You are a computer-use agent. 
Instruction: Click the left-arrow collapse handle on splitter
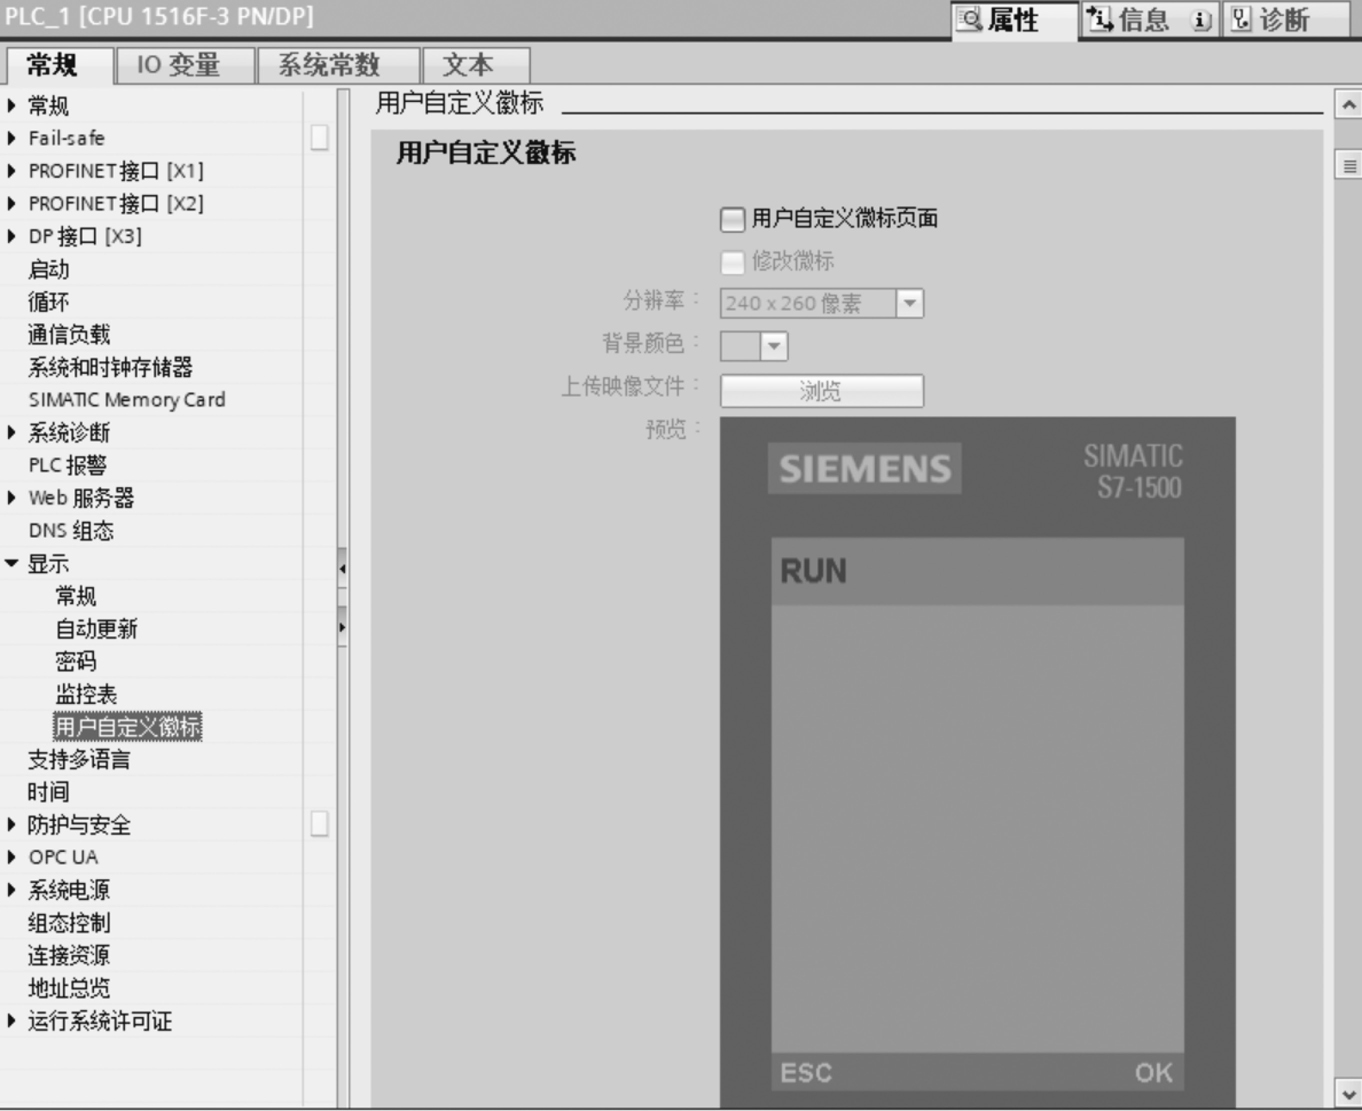[x=342, y=569]
